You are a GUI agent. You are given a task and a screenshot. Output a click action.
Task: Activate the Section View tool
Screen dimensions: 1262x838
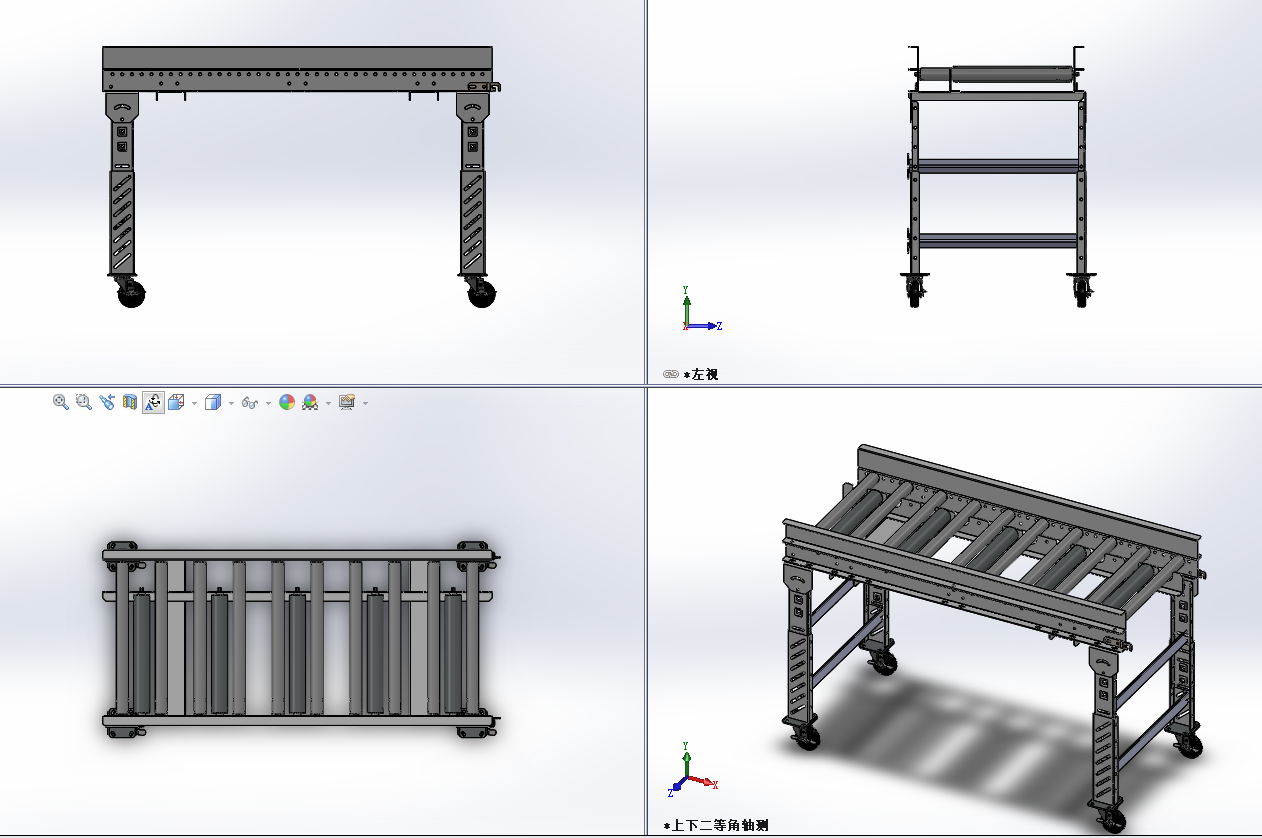(130, 402)
